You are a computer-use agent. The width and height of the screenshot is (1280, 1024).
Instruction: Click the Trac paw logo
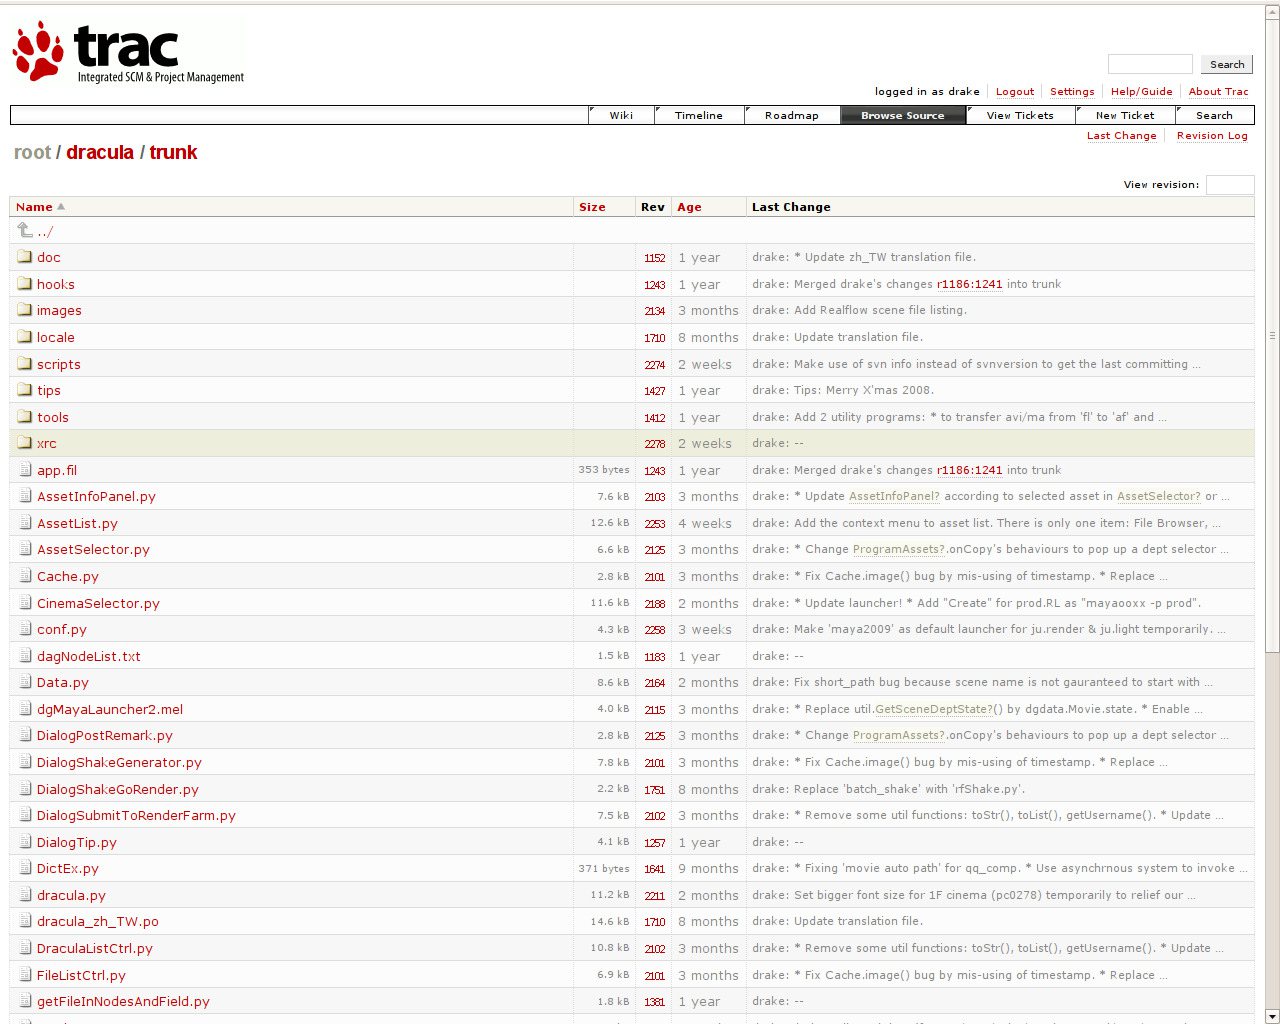click(x=39, y=51)
